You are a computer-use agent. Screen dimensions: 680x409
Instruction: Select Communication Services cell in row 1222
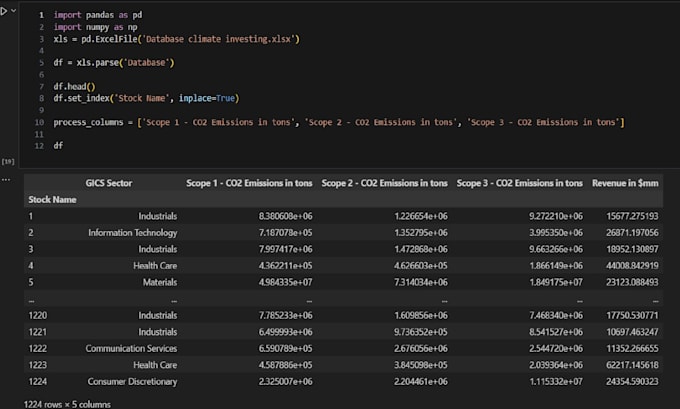pos(131,348)
